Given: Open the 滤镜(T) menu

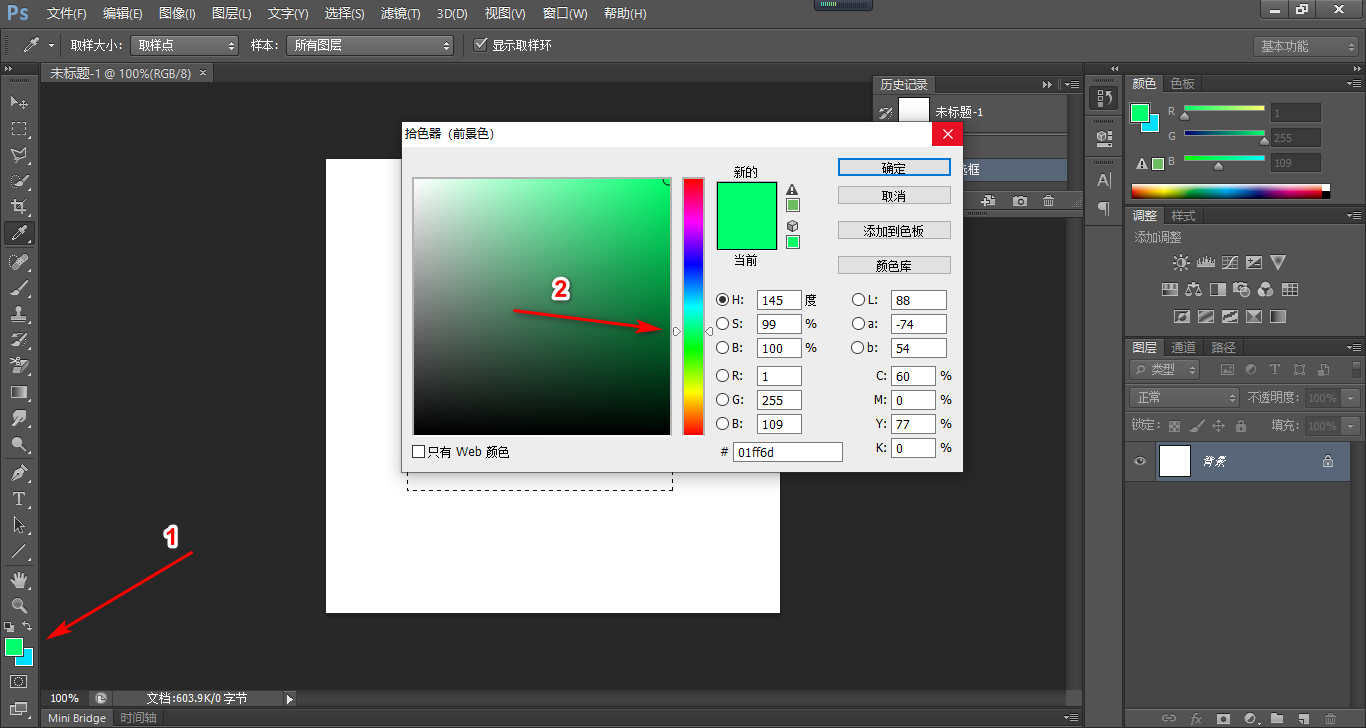Looking at the screenshot, I should tap(400, 14).
